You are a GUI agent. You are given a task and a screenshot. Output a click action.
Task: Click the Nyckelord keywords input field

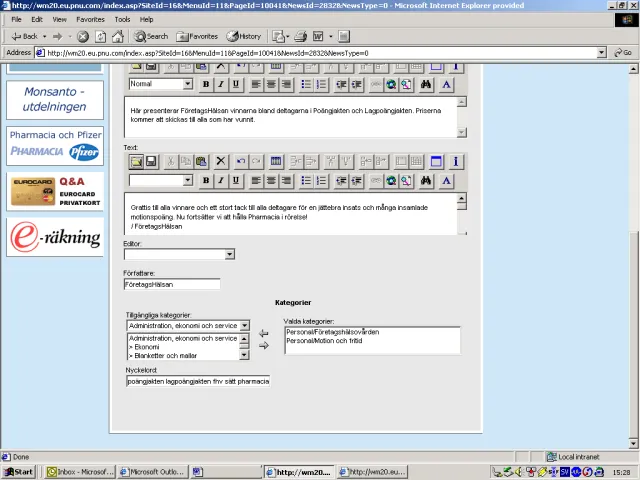(198, 381)
